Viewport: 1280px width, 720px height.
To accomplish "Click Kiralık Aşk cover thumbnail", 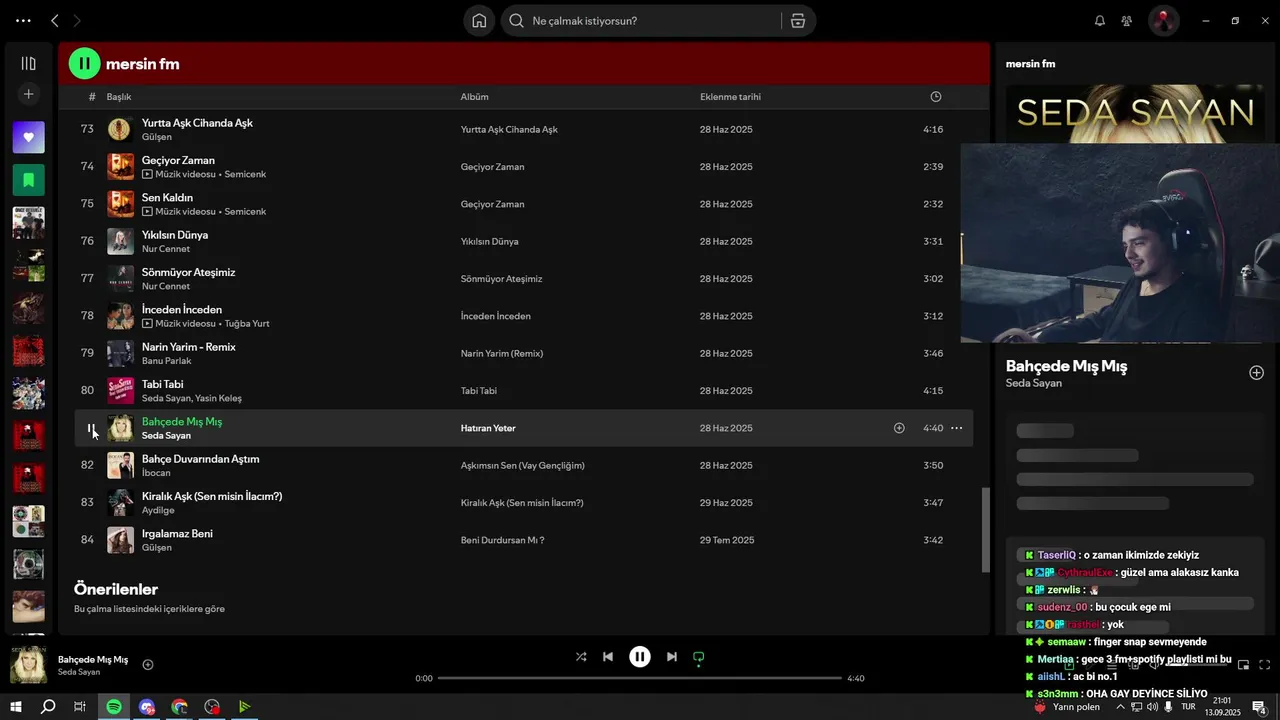I will point(120,503).
